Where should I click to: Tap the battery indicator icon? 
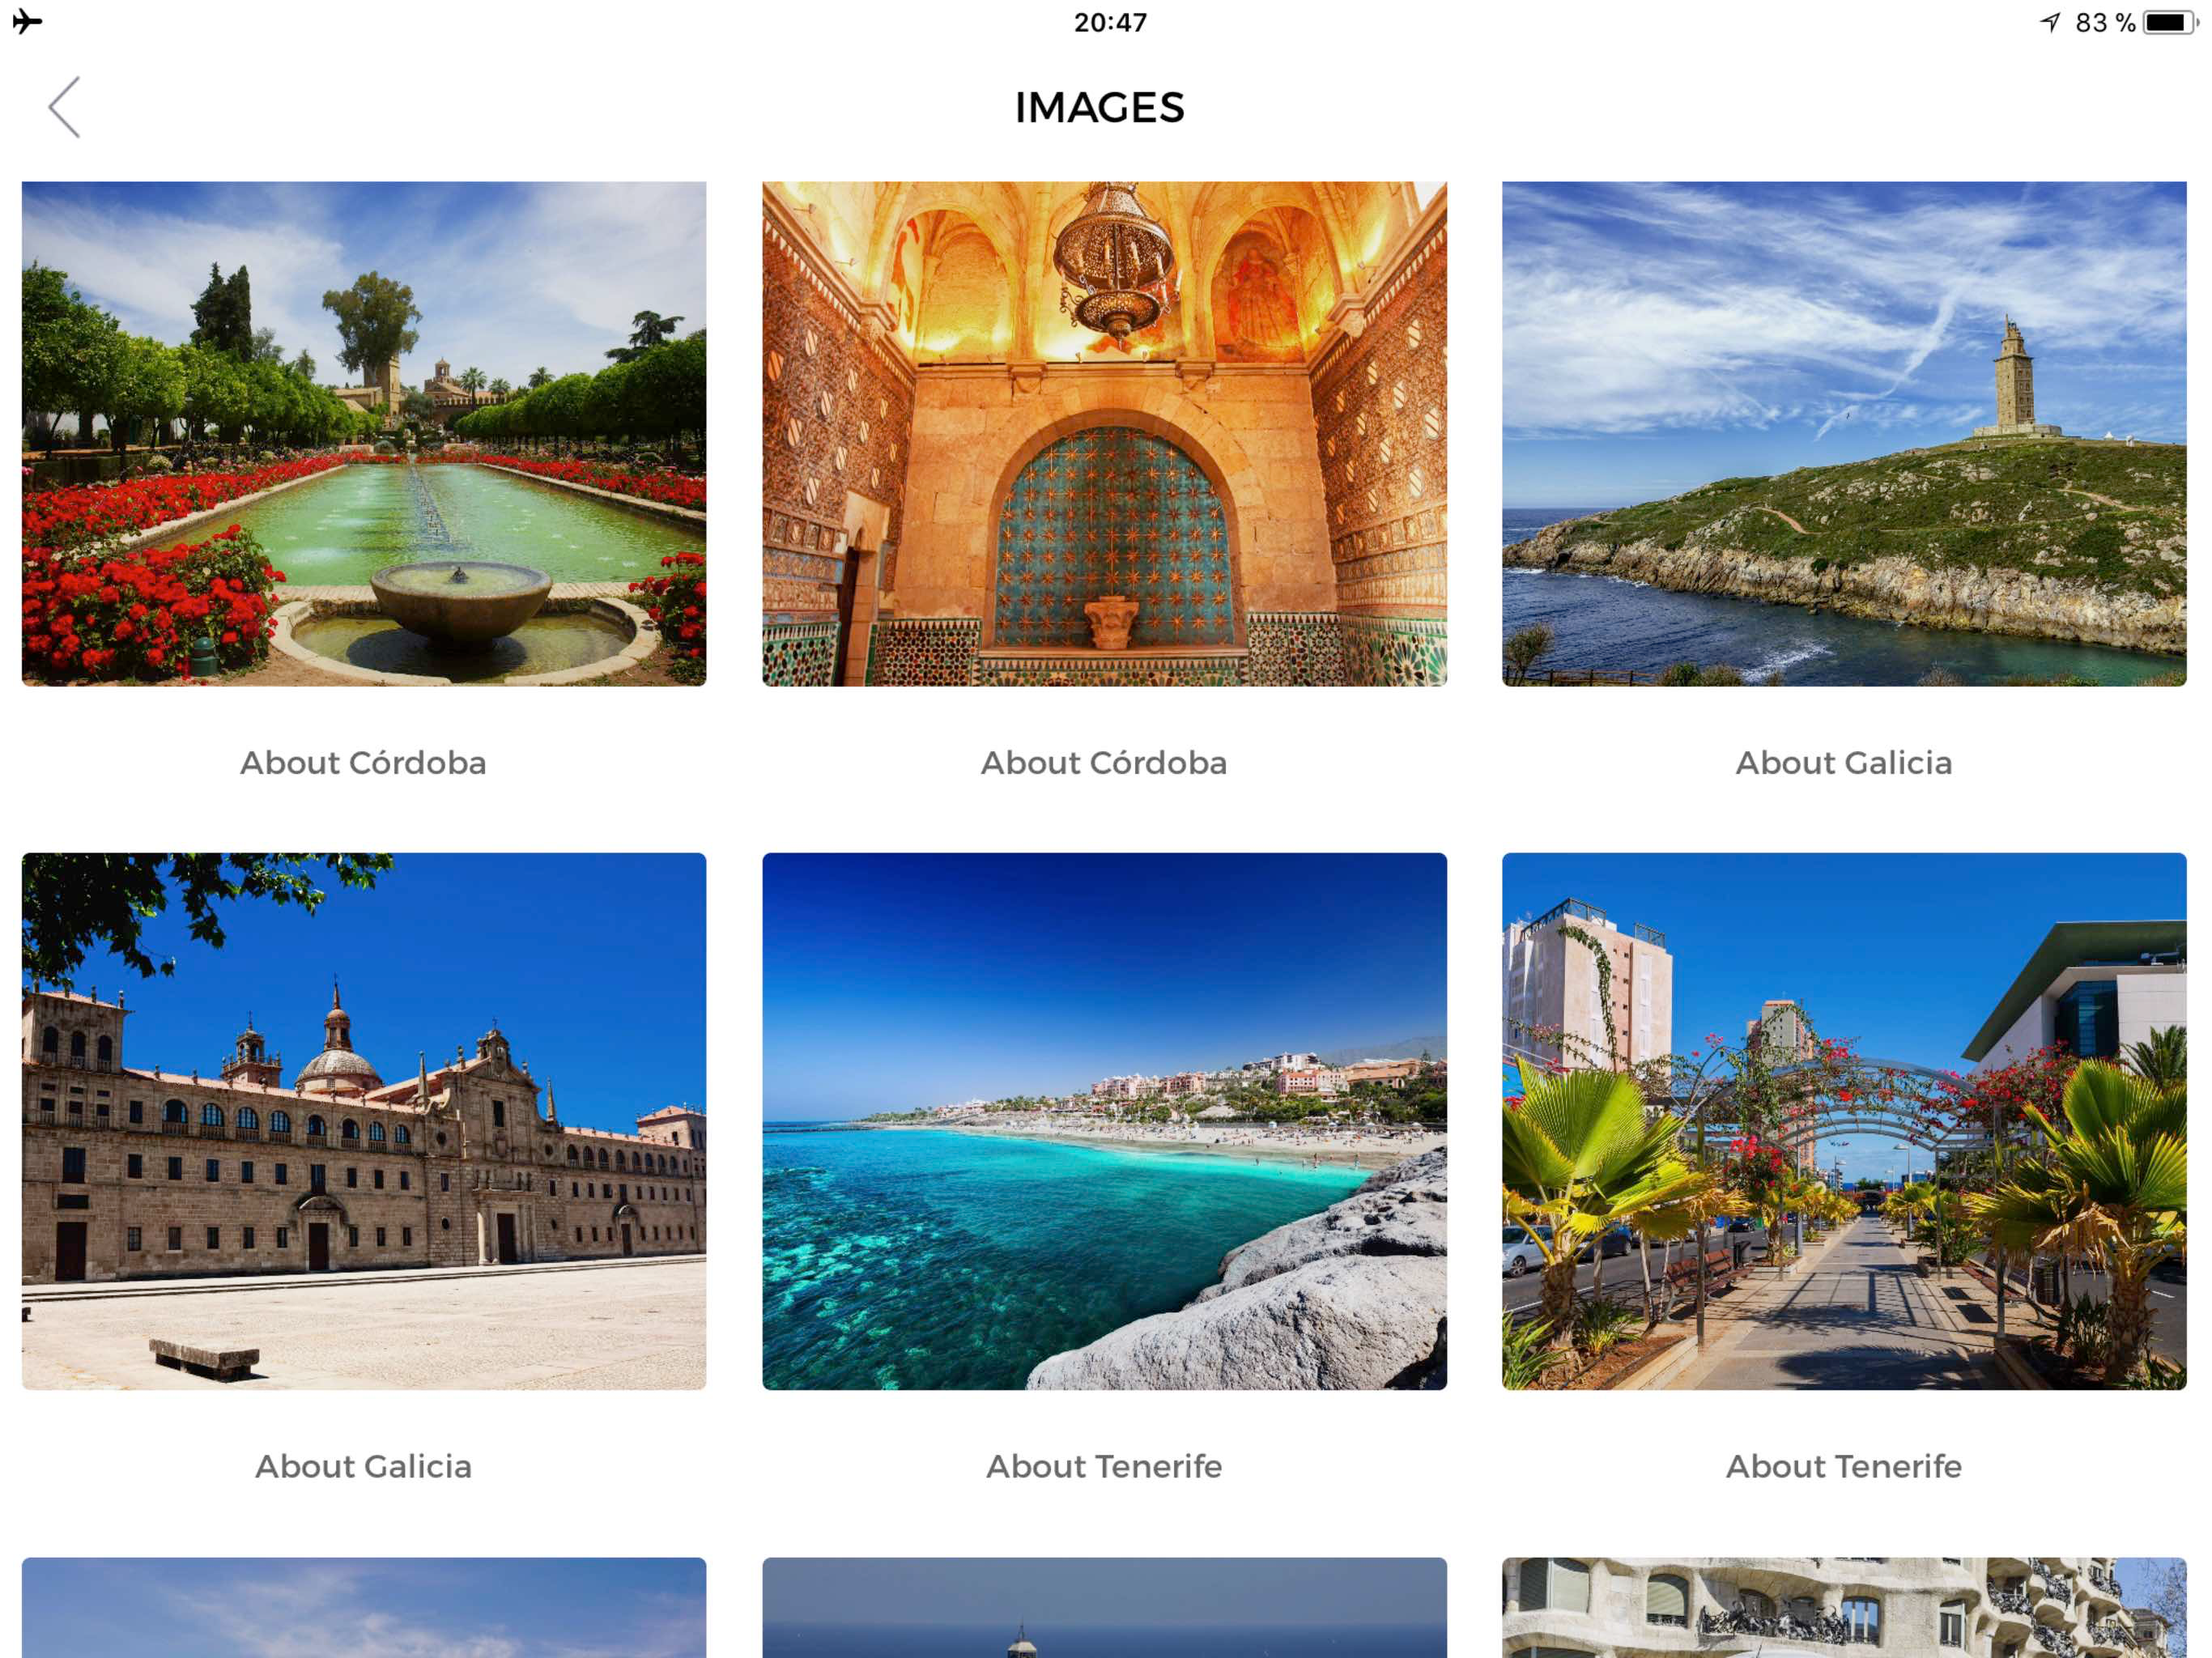click(2168, 22)
